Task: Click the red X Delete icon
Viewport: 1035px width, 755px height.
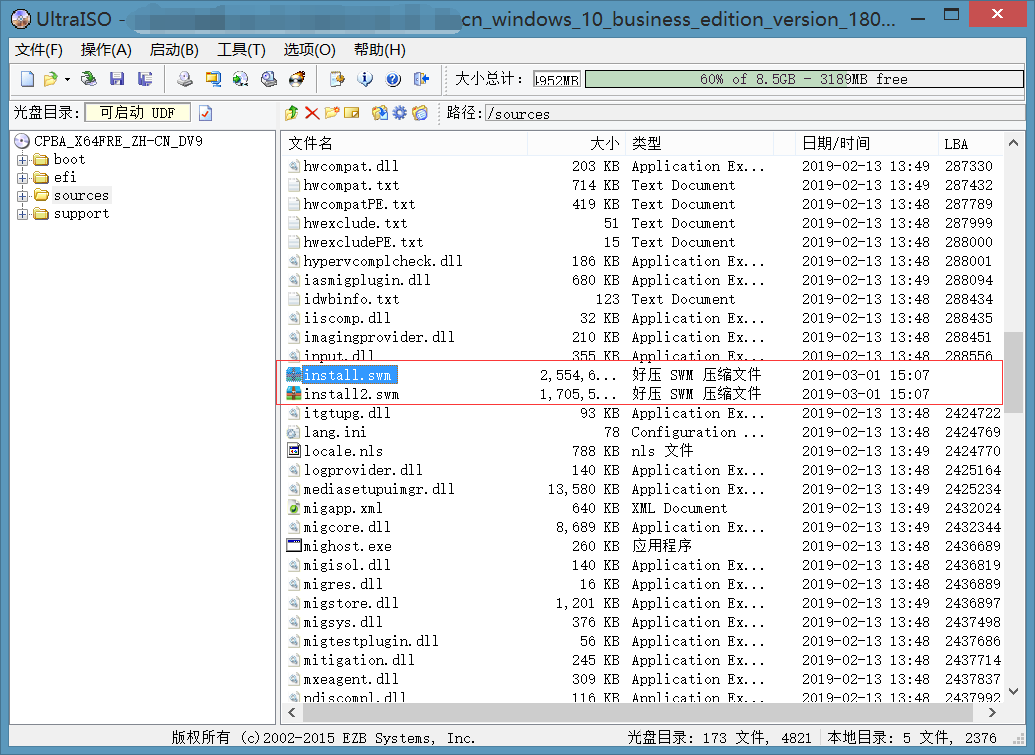Action: click(x=312, y=113)
